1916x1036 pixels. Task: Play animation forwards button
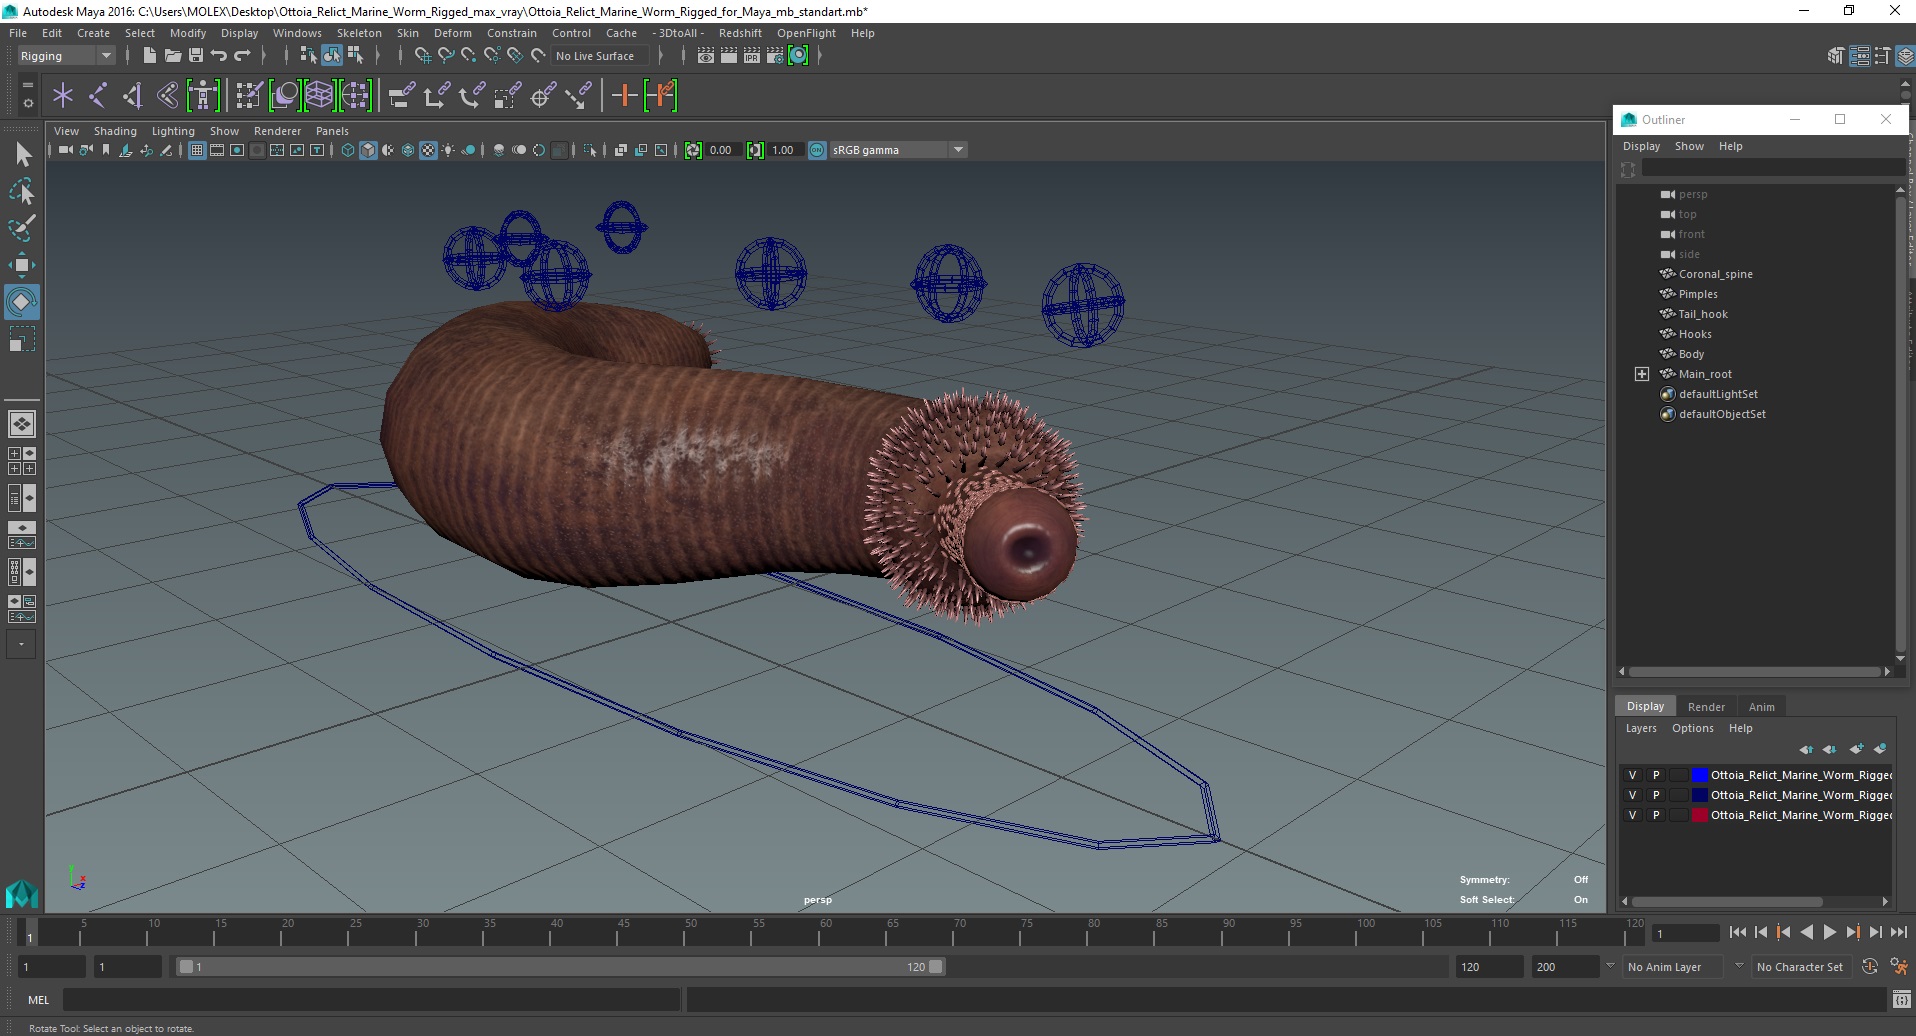tap(1829, 932)
